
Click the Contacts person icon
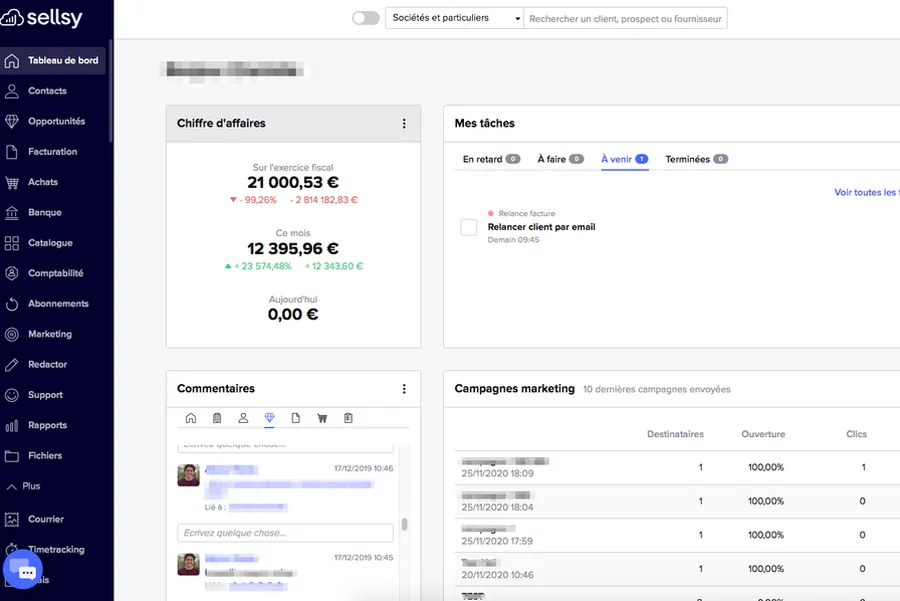[11, 91]
